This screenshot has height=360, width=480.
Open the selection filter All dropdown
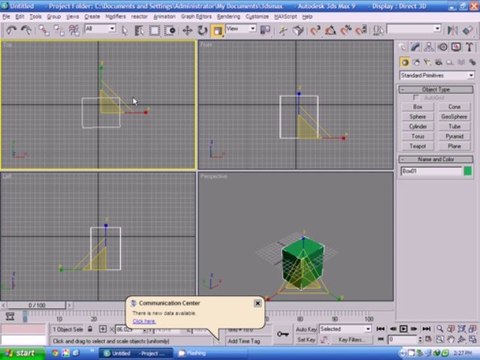[100, 29]
